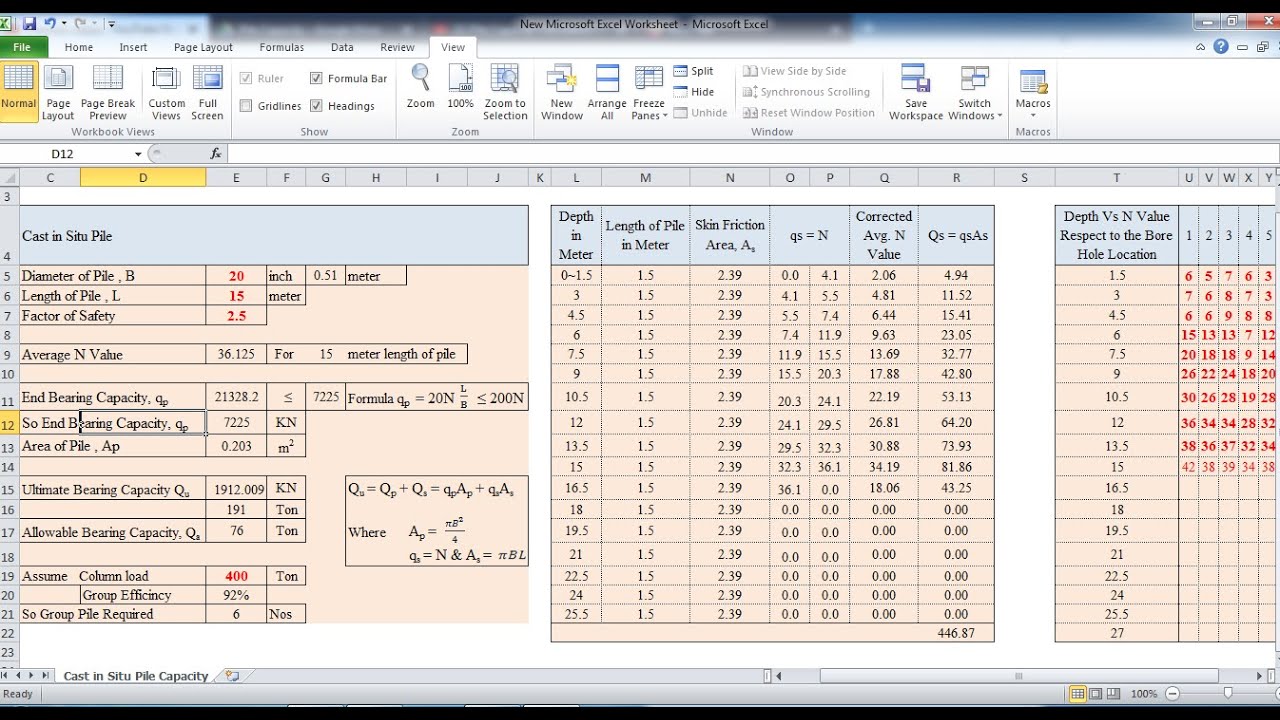Toggle Gridlines checkbox

[x=246, y=106]
